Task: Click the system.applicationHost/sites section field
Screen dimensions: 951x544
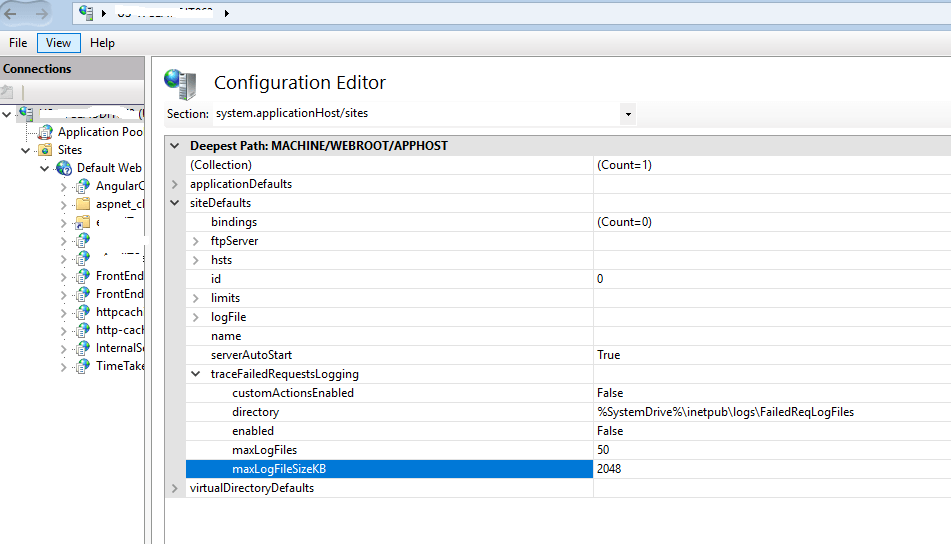Action: (415, 113)
